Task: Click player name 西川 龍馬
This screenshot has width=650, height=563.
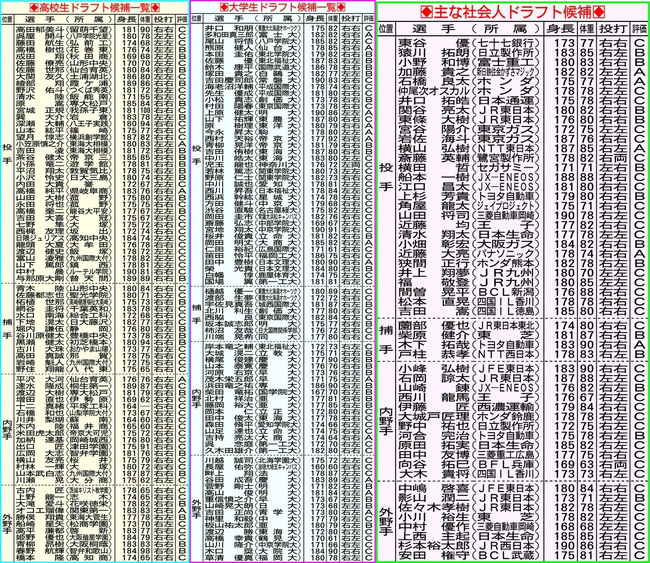Action: pyautogui.click(x=434, y=397)
